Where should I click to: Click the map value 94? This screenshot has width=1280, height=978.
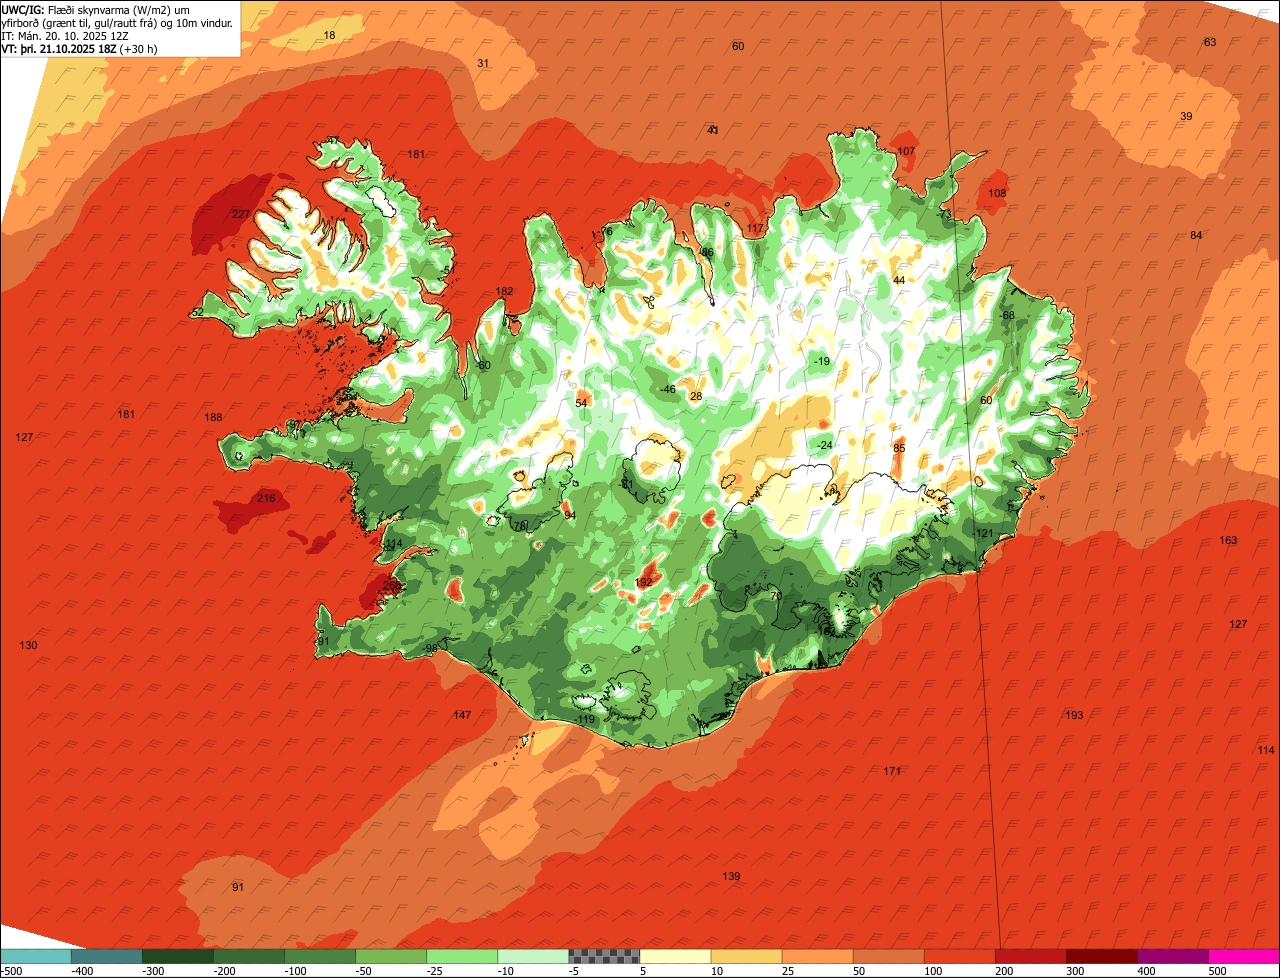coord(570,515)
